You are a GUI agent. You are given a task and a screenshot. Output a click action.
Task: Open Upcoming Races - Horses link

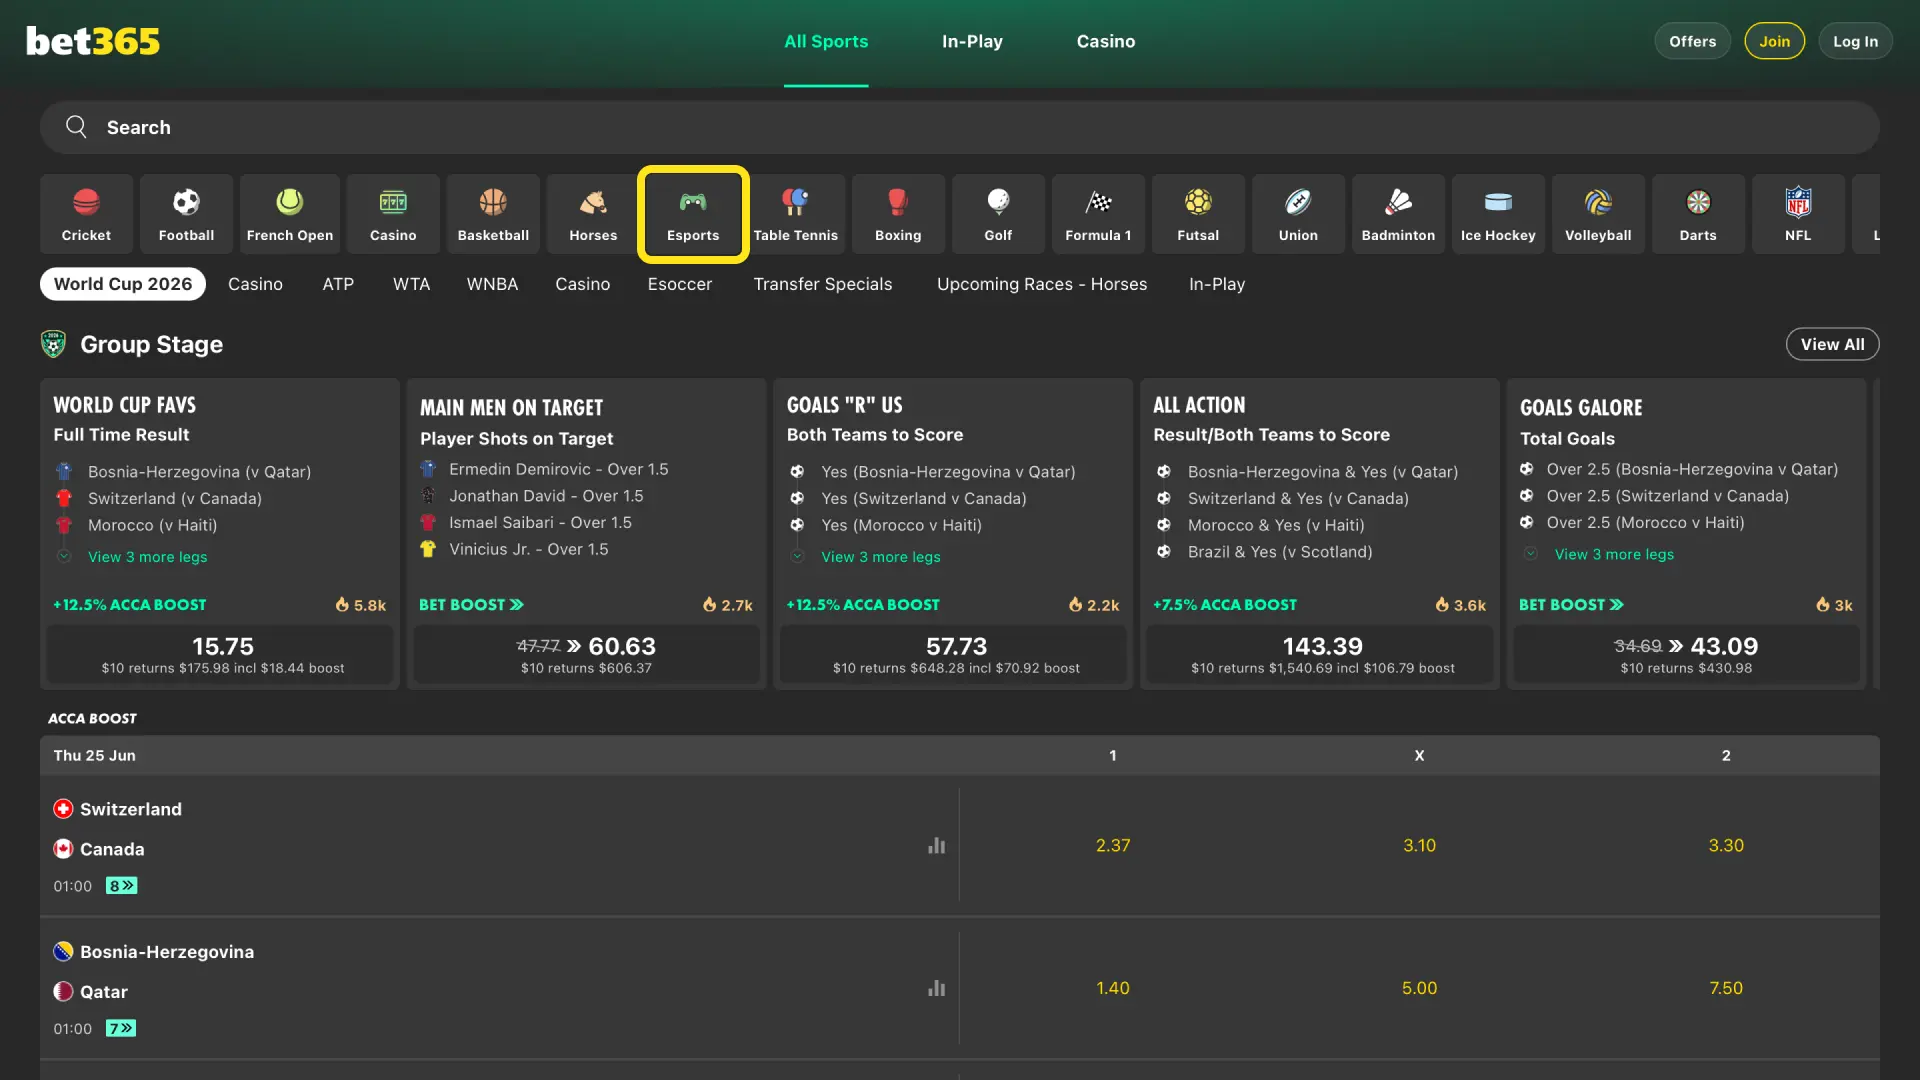[x=1042, y=284]
